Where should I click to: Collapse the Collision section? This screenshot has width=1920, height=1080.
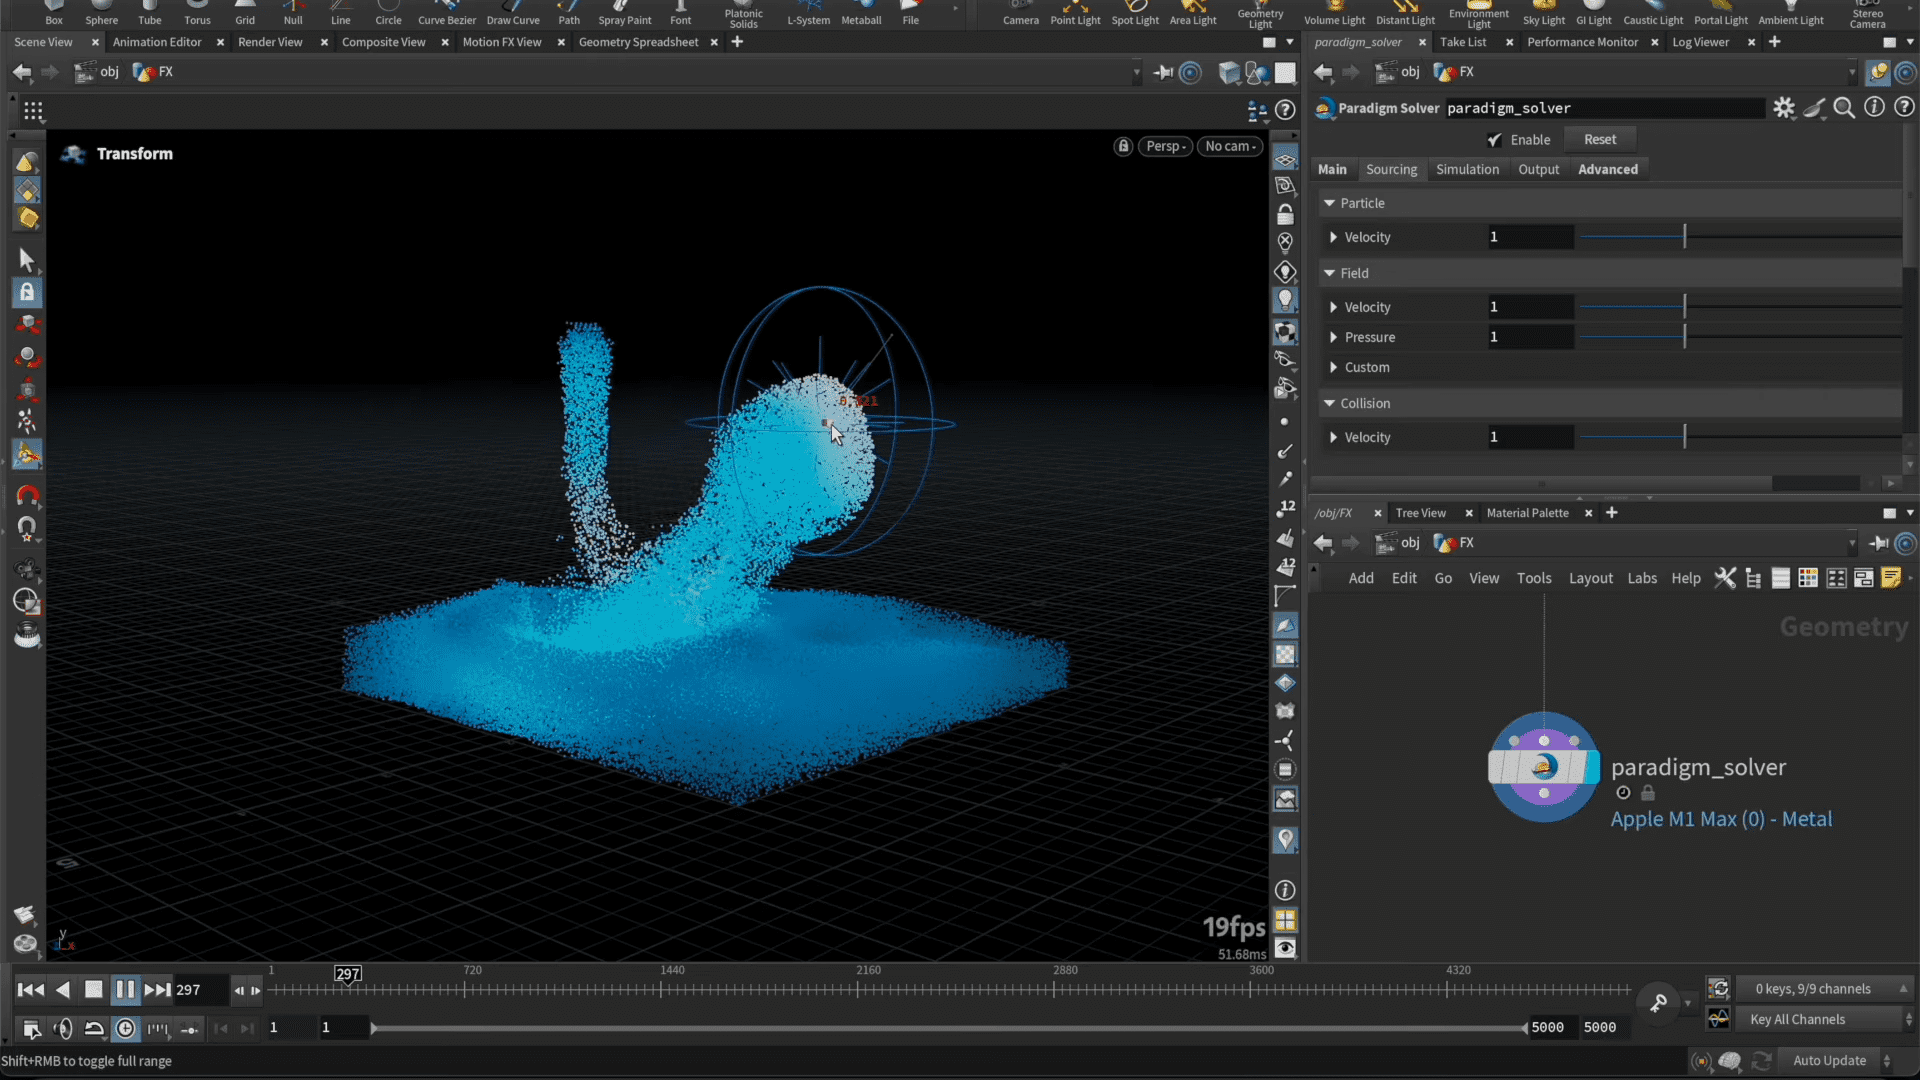[1329, 403]
